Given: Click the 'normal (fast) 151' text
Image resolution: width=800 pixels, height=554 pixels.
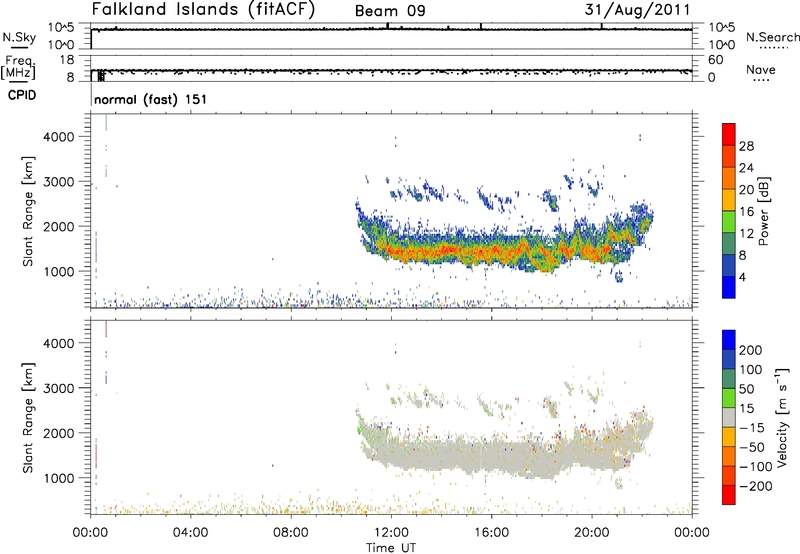Looking at the screenshot, I should (x=151, y=99).
